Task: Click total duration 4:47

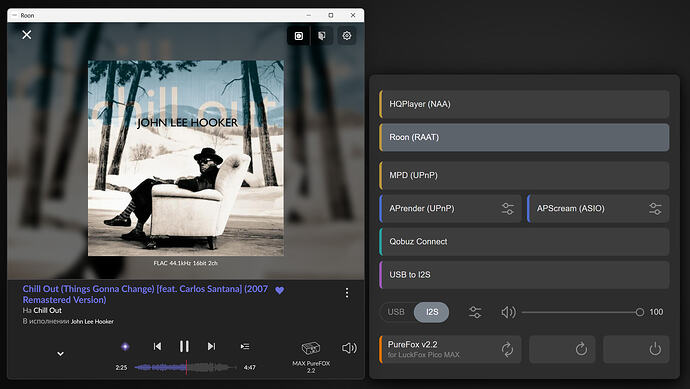Action: point(250,367)
